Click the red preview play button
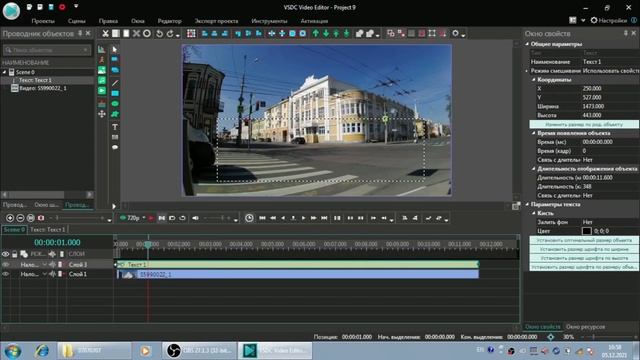The image size is (640, 360). click(151, 218)
